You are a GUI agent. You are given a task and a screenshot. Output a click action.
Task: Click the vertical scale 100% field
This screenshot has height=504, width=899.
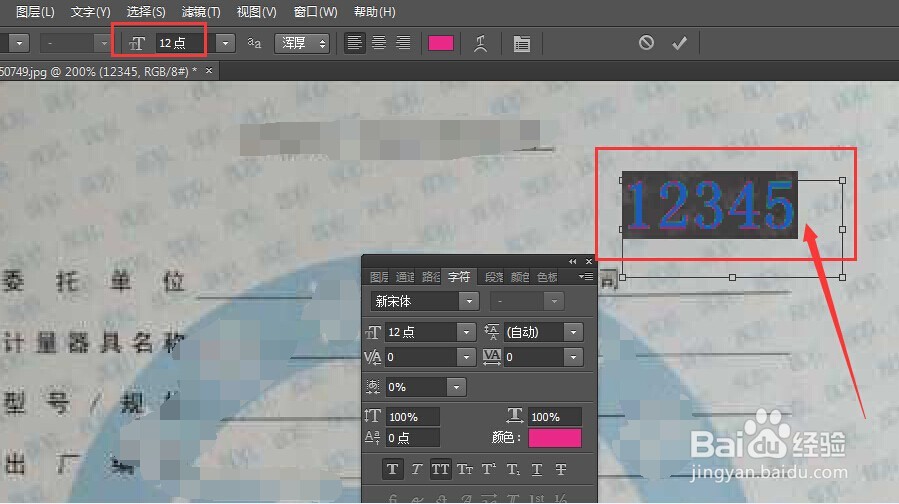(412, 416)
